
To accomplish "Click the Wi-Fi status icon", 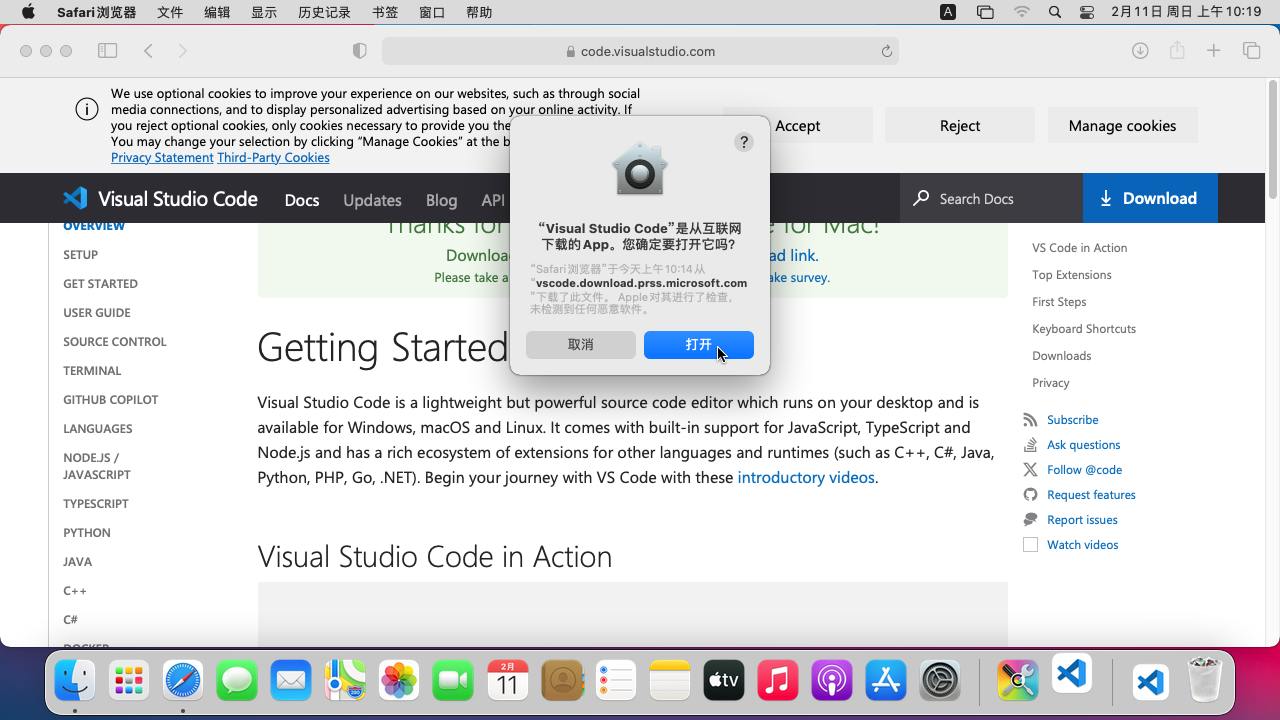I will tap(1021, 13).
